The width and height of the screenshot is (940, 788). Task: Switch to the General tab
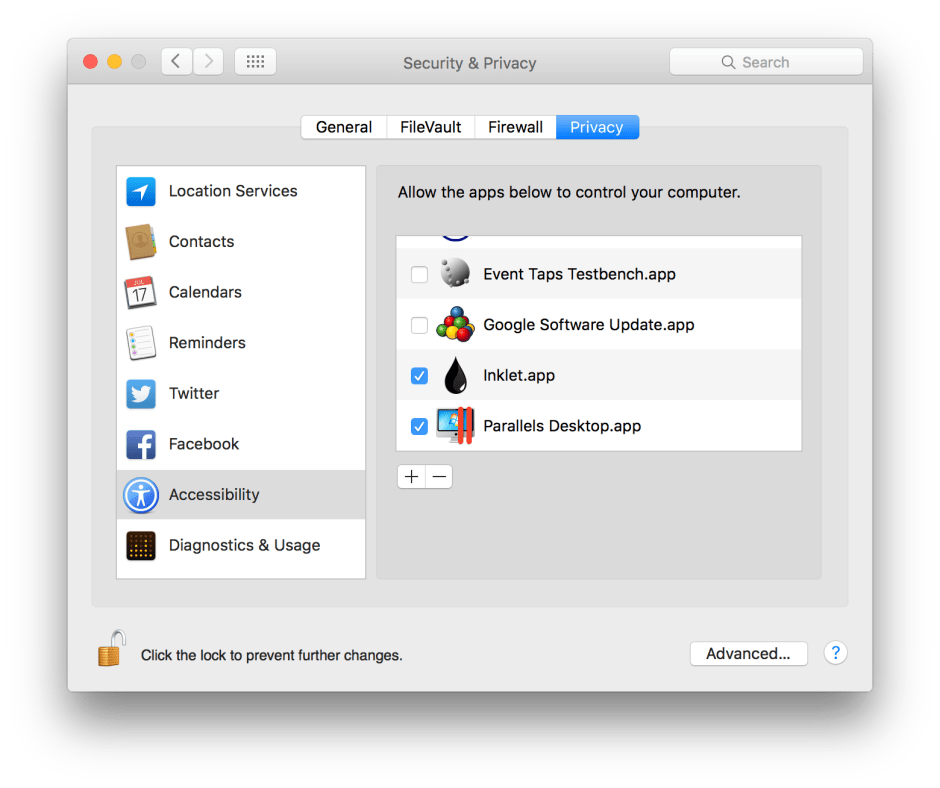(x=344, y=127)
